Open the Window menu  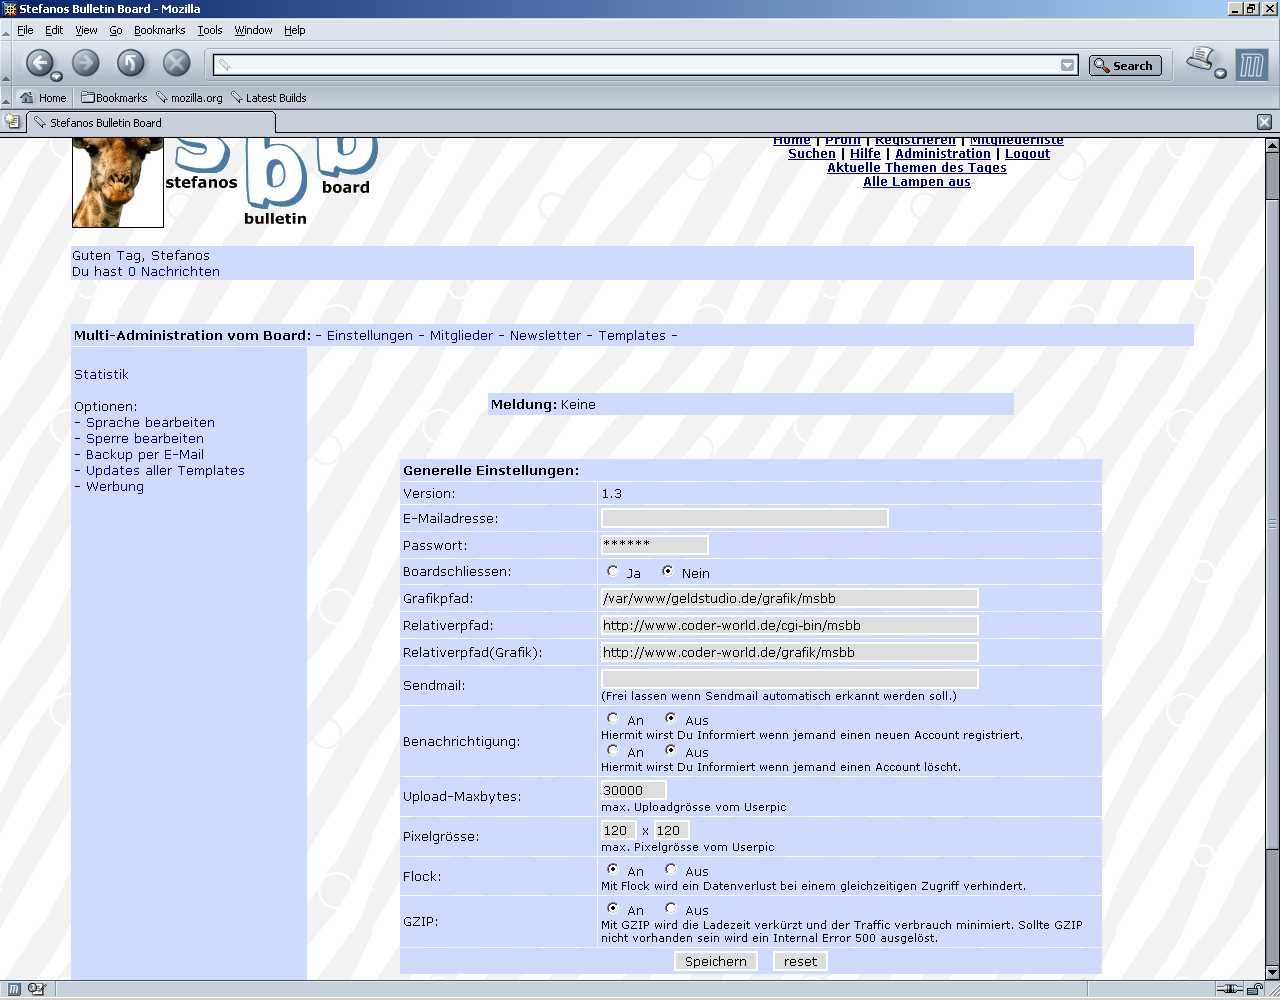click(254, 30)
